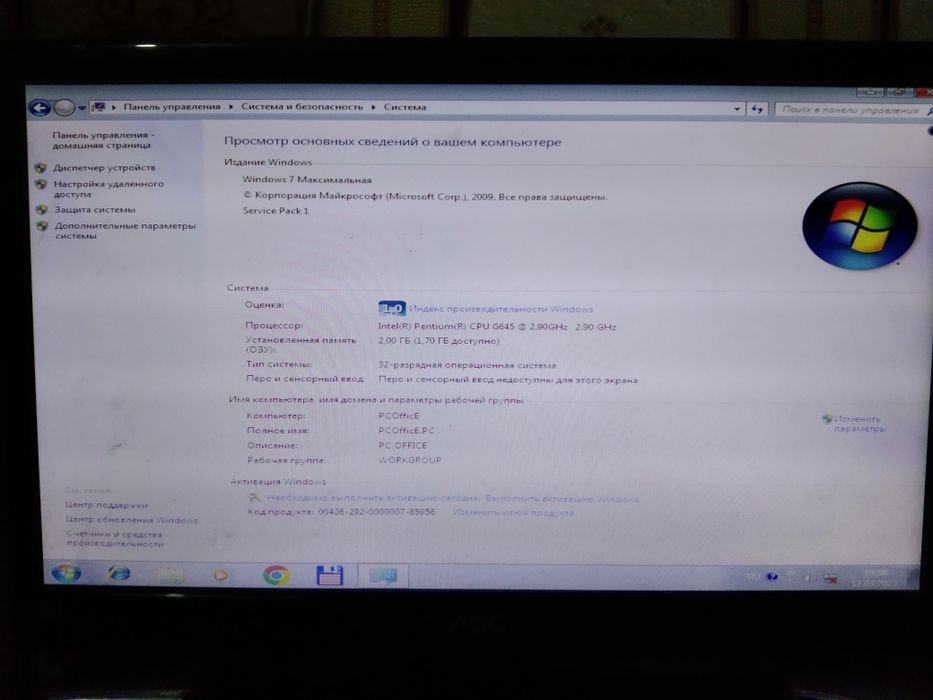This screenshot has height=700, width=933.
Task: Go back with the Back arrow button
Action: click(40, 108)
